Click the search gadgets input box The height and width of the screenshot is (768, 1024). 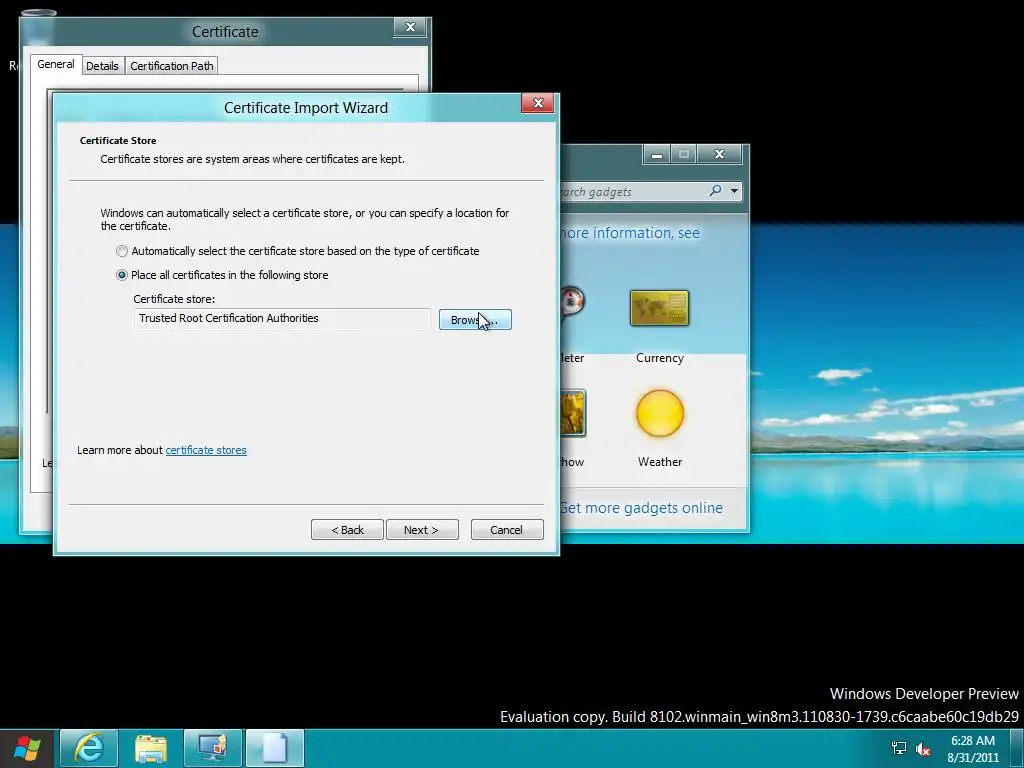pyautogui.click(x=632, y=191)
